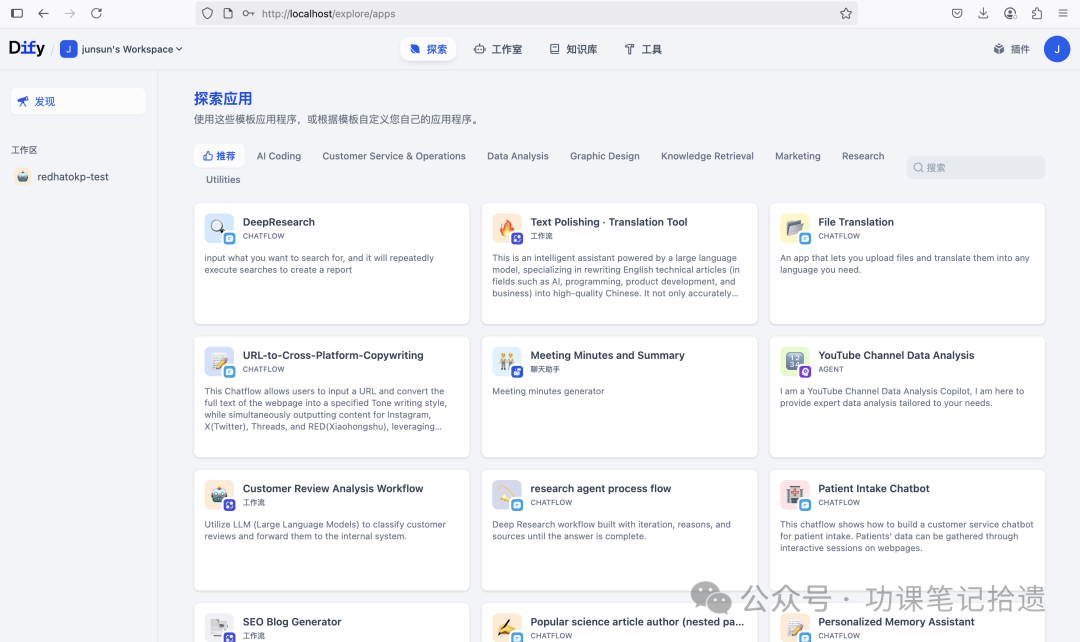Click the redhatokp-test workspace avatar icon
1080x642 pixels.
pos(22,176)
